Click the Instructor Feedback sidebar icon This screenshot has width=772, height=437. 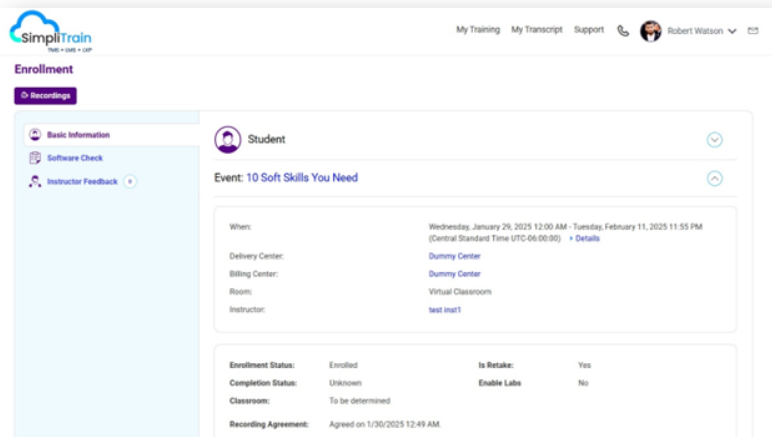35,182
